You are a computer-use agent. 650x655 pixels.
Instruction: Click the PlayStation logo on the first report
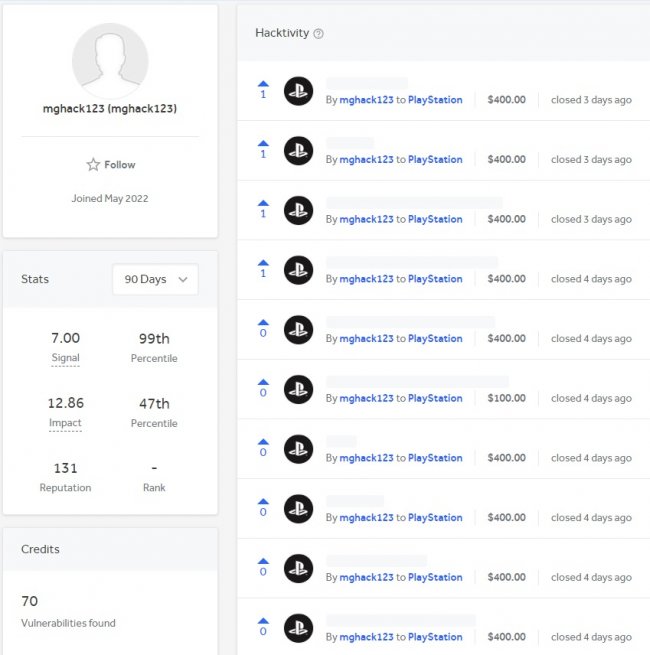coord(298,91)
